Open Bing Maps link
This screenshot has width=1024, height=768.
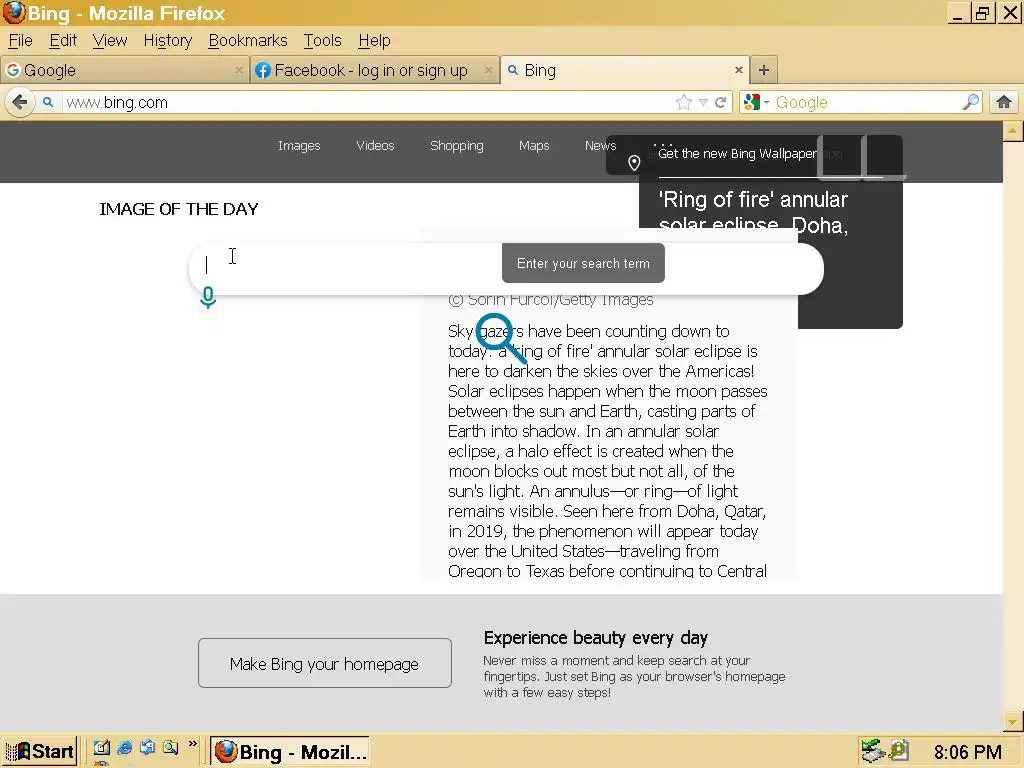point(534,146)
